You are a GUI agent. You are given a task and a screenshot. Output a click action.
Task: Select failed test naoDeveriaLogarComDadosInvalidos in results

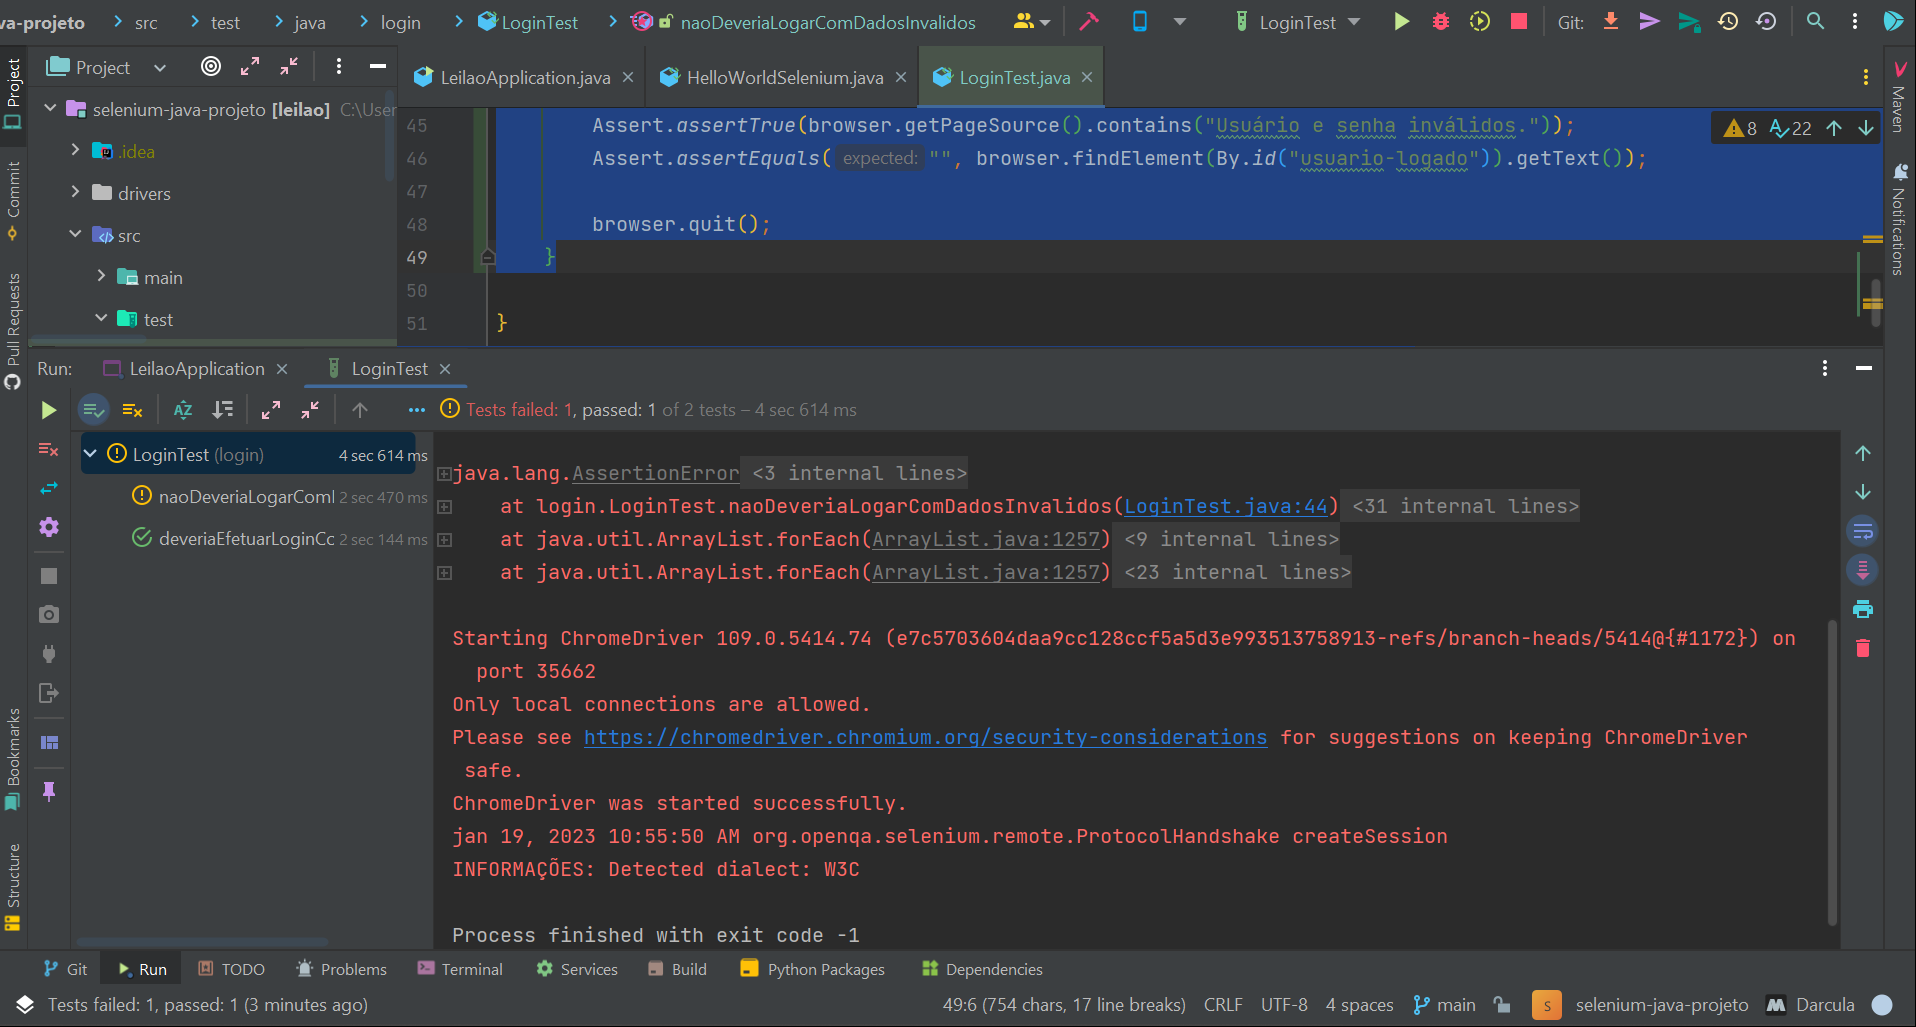pyautogui.click(x=246, y=497)
